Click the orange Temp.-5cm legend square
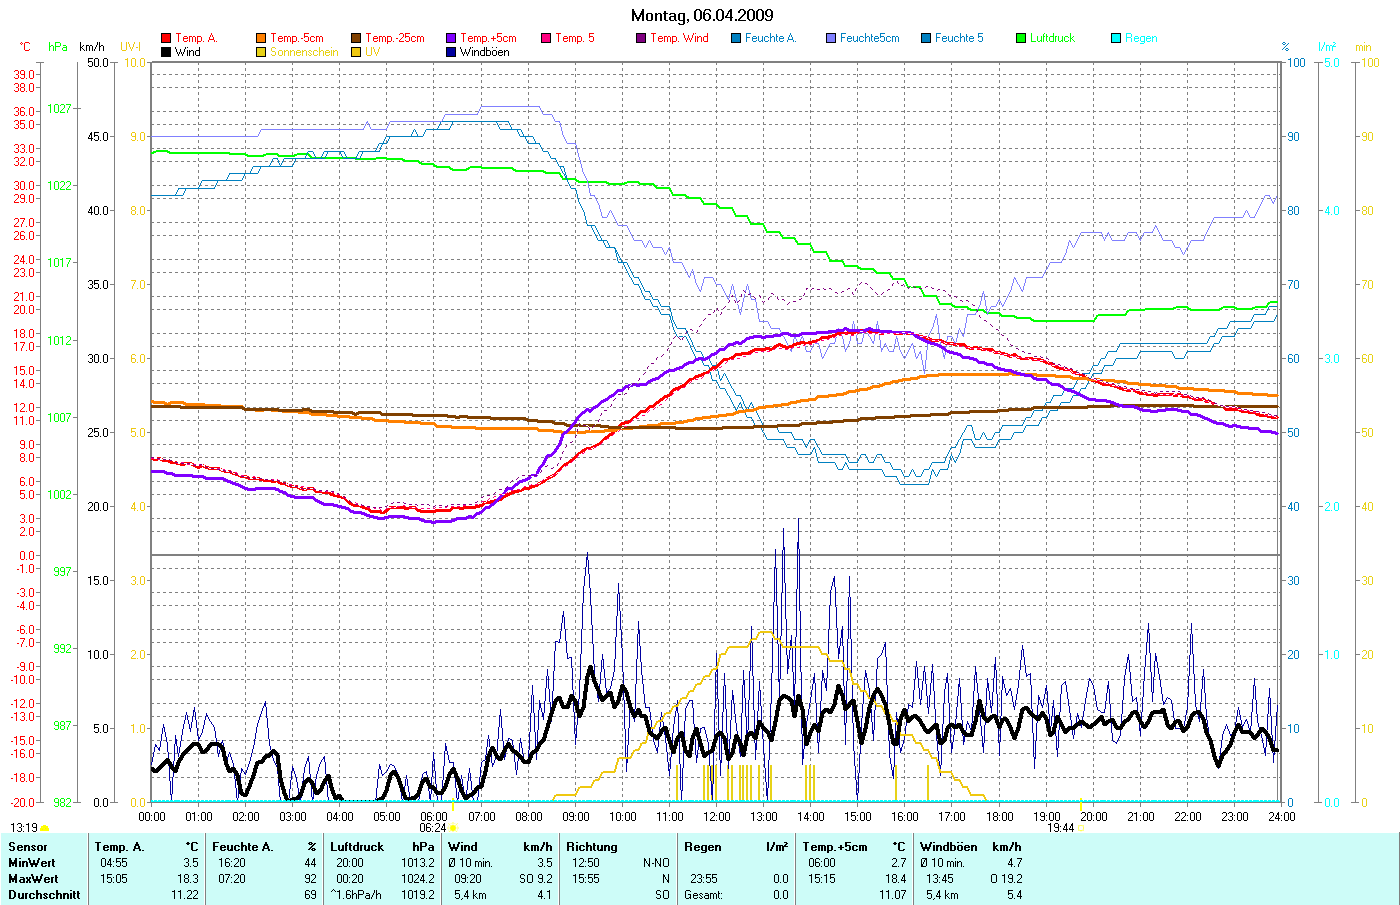This screenshot has width=1400, height=905. [261, 38]
